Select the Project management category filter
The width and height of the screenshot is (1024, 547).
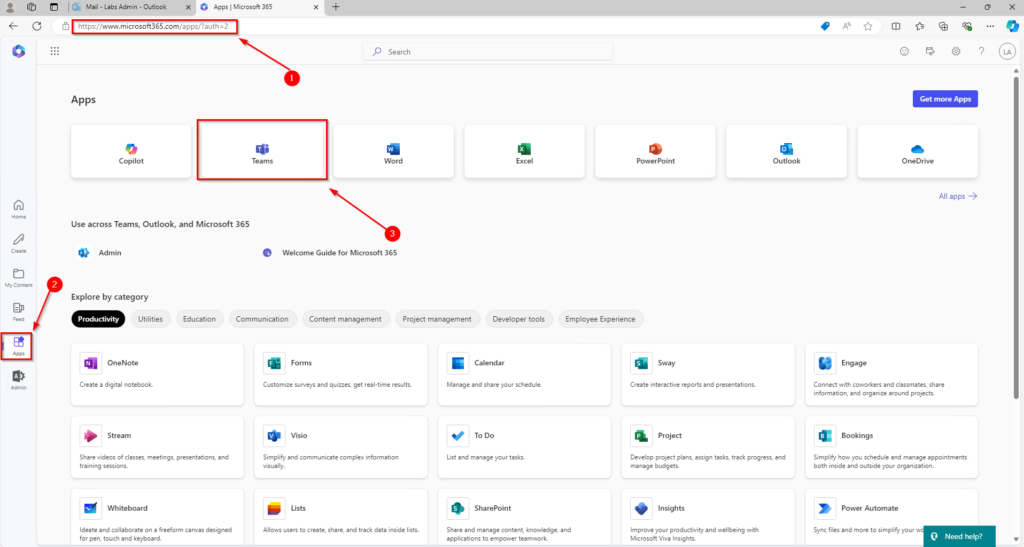[437, 319]
